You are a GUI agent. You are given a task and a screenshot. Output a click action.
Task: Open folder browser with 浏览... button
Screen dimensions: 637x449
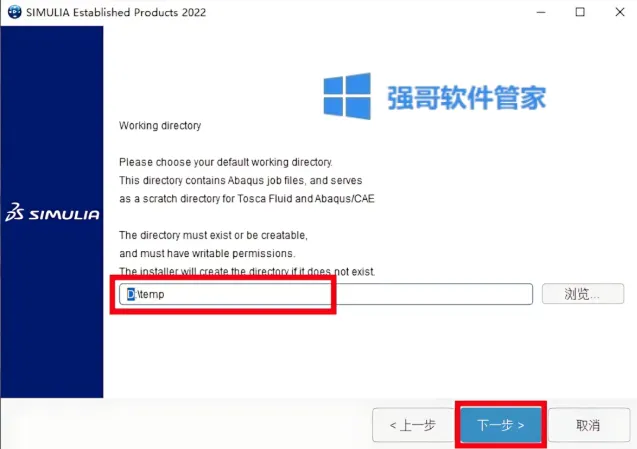click(x=583, y=294)
